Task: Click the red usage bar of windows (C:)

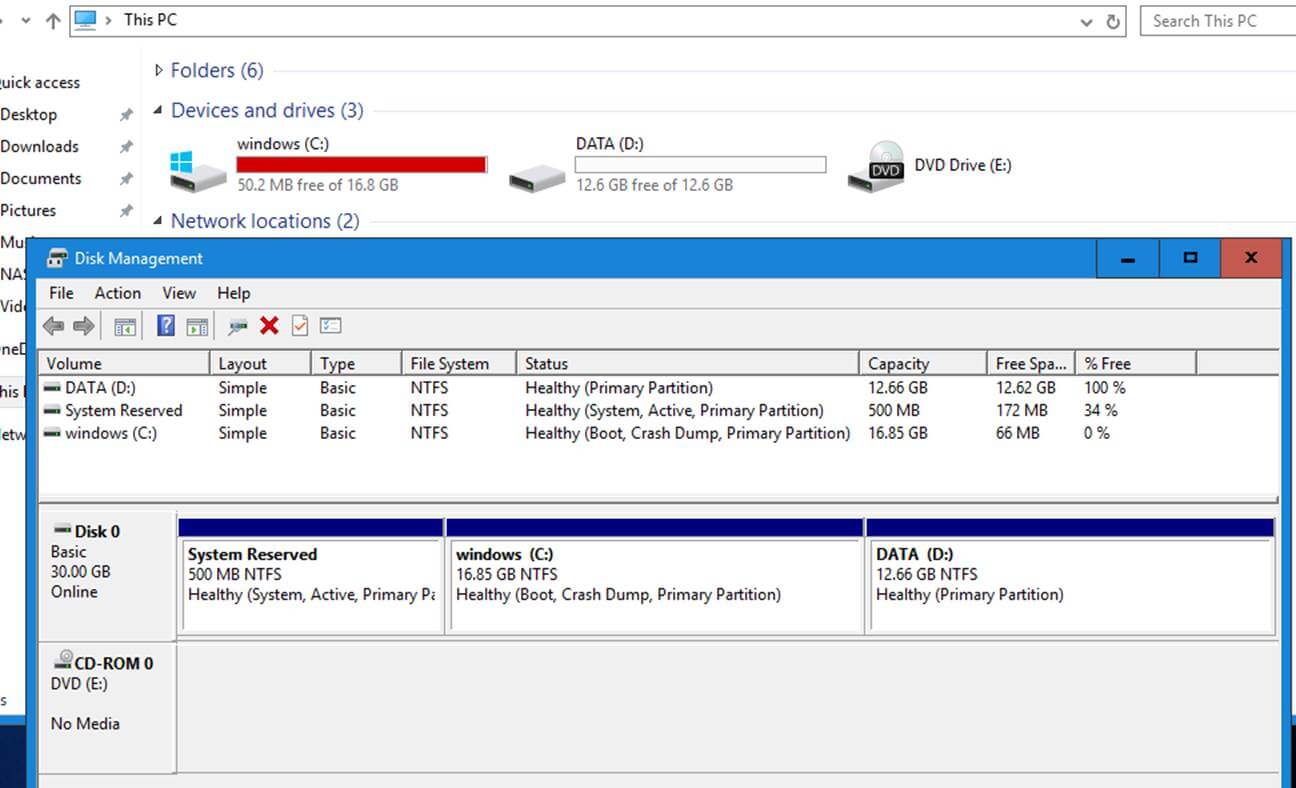Action: point(361,165)
